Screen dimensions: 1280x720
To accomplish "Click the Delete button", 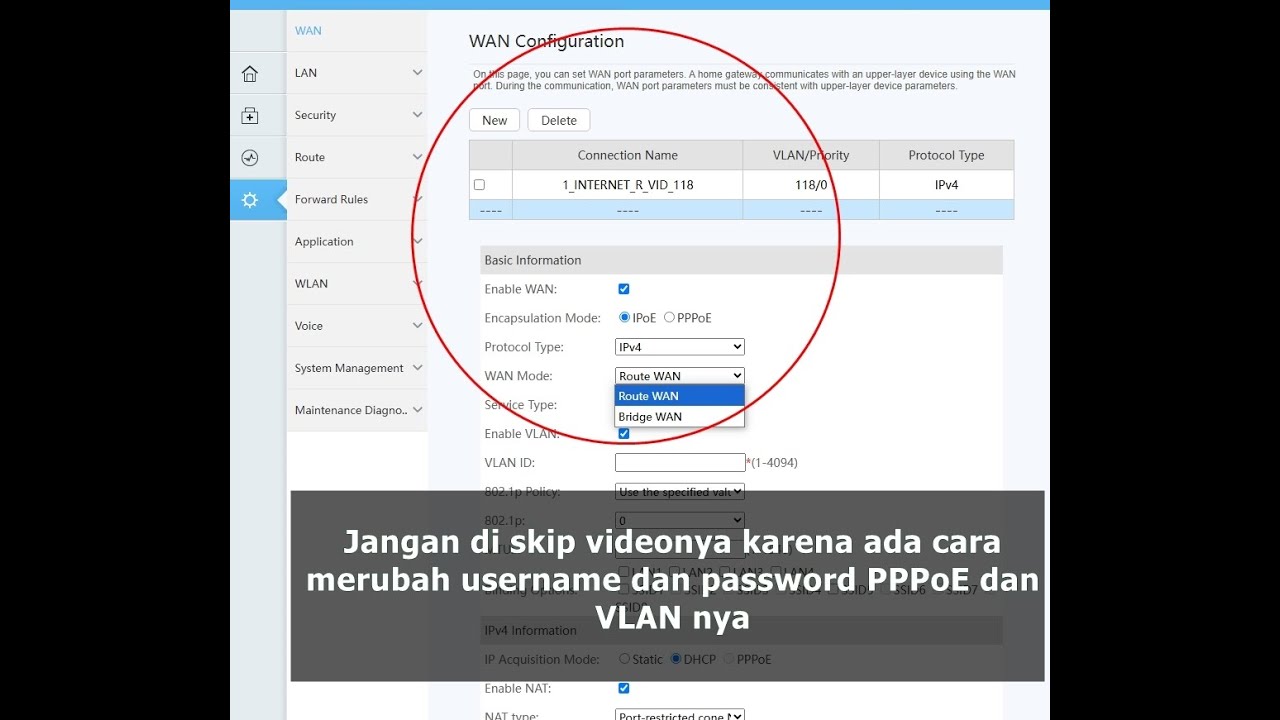I will pos(559,120).
